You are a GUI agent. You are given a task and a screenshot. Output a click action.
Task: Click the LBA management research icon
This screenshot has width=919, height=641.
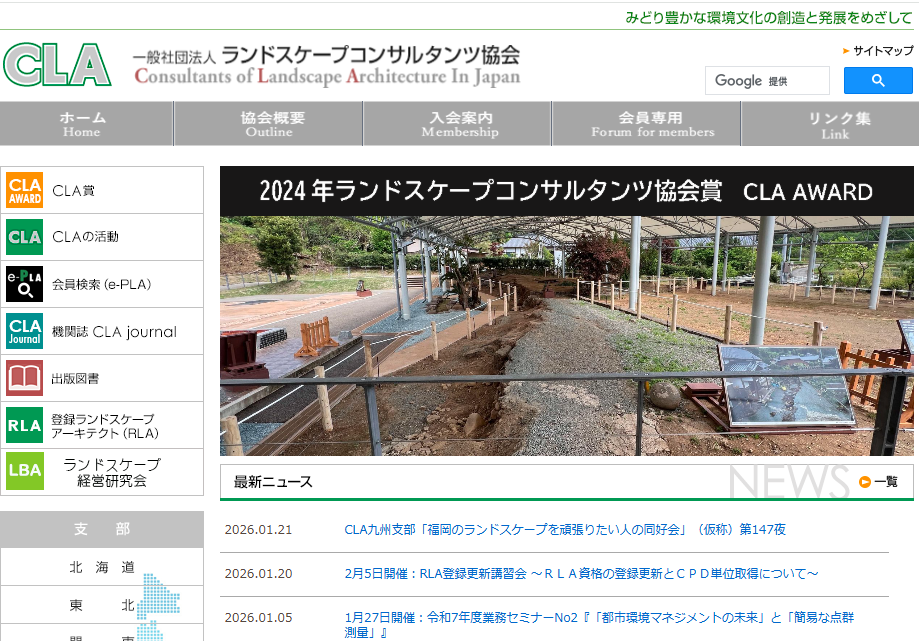(x=25, y=472)
